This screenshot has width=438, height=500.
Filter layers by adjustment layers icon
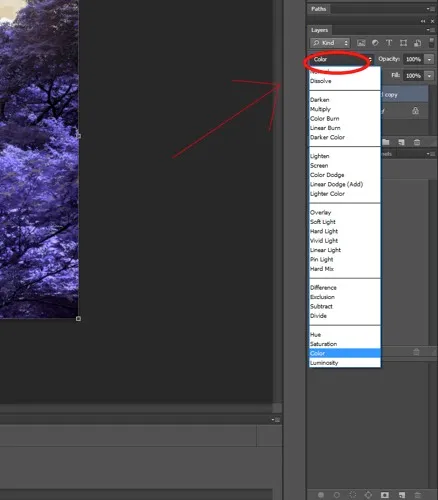click(375, 43)
